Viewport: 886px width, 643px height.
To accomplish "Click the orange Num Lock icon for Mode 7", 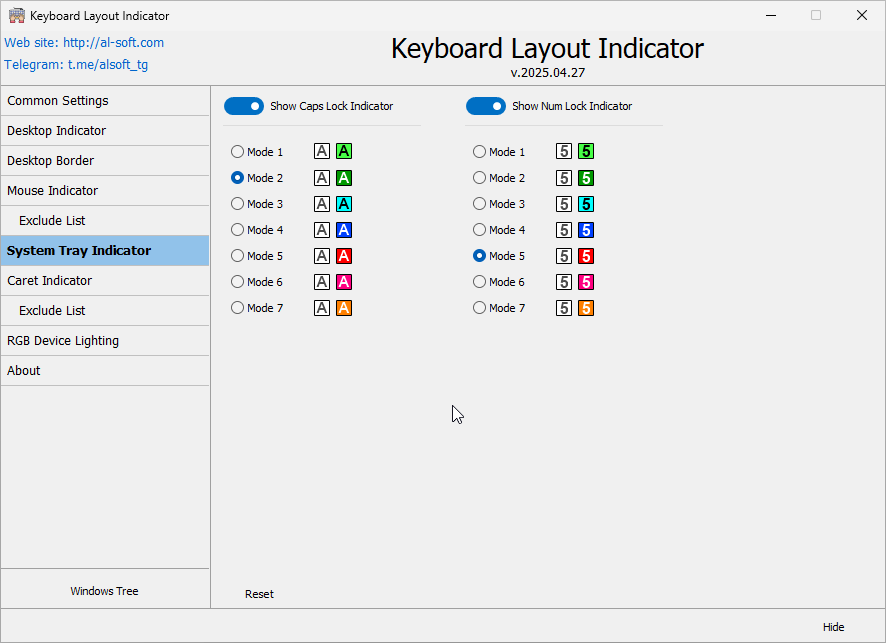I will (585, 307).
